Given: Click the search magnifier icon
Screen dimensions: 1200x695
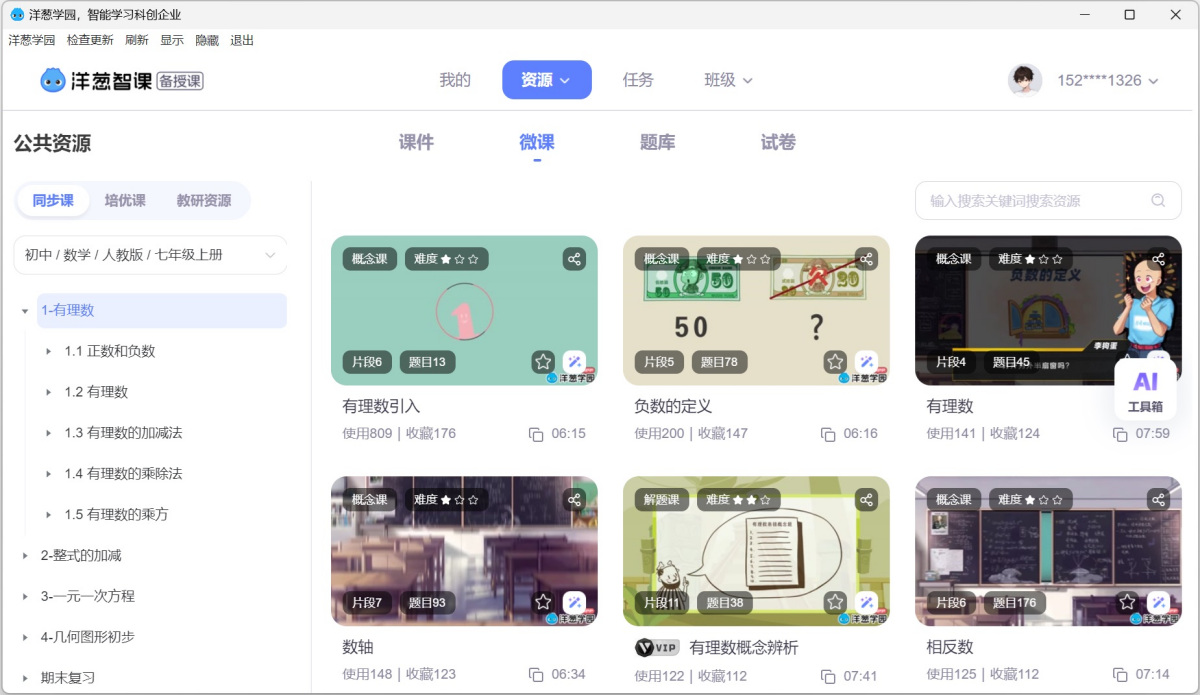Looking at the screenshot, I should [x=1158, y=200].
